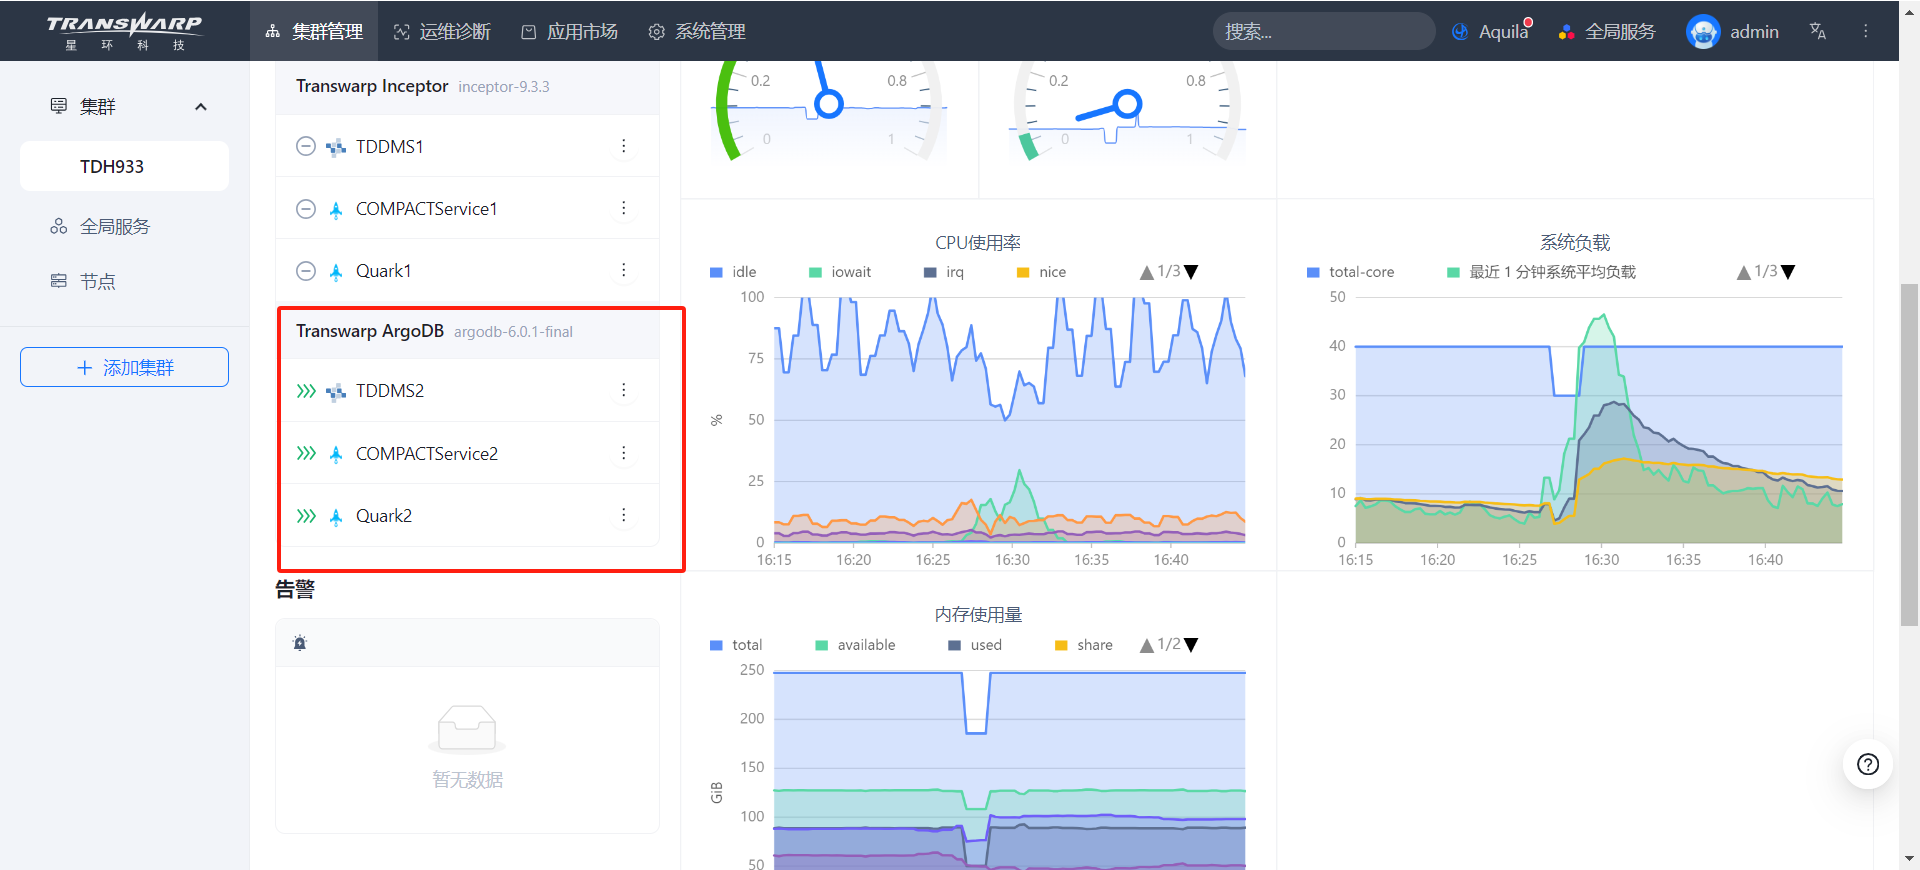Open the 系统管理 tab
This screenshot has height=870, width=1920.
coord(697,31)
